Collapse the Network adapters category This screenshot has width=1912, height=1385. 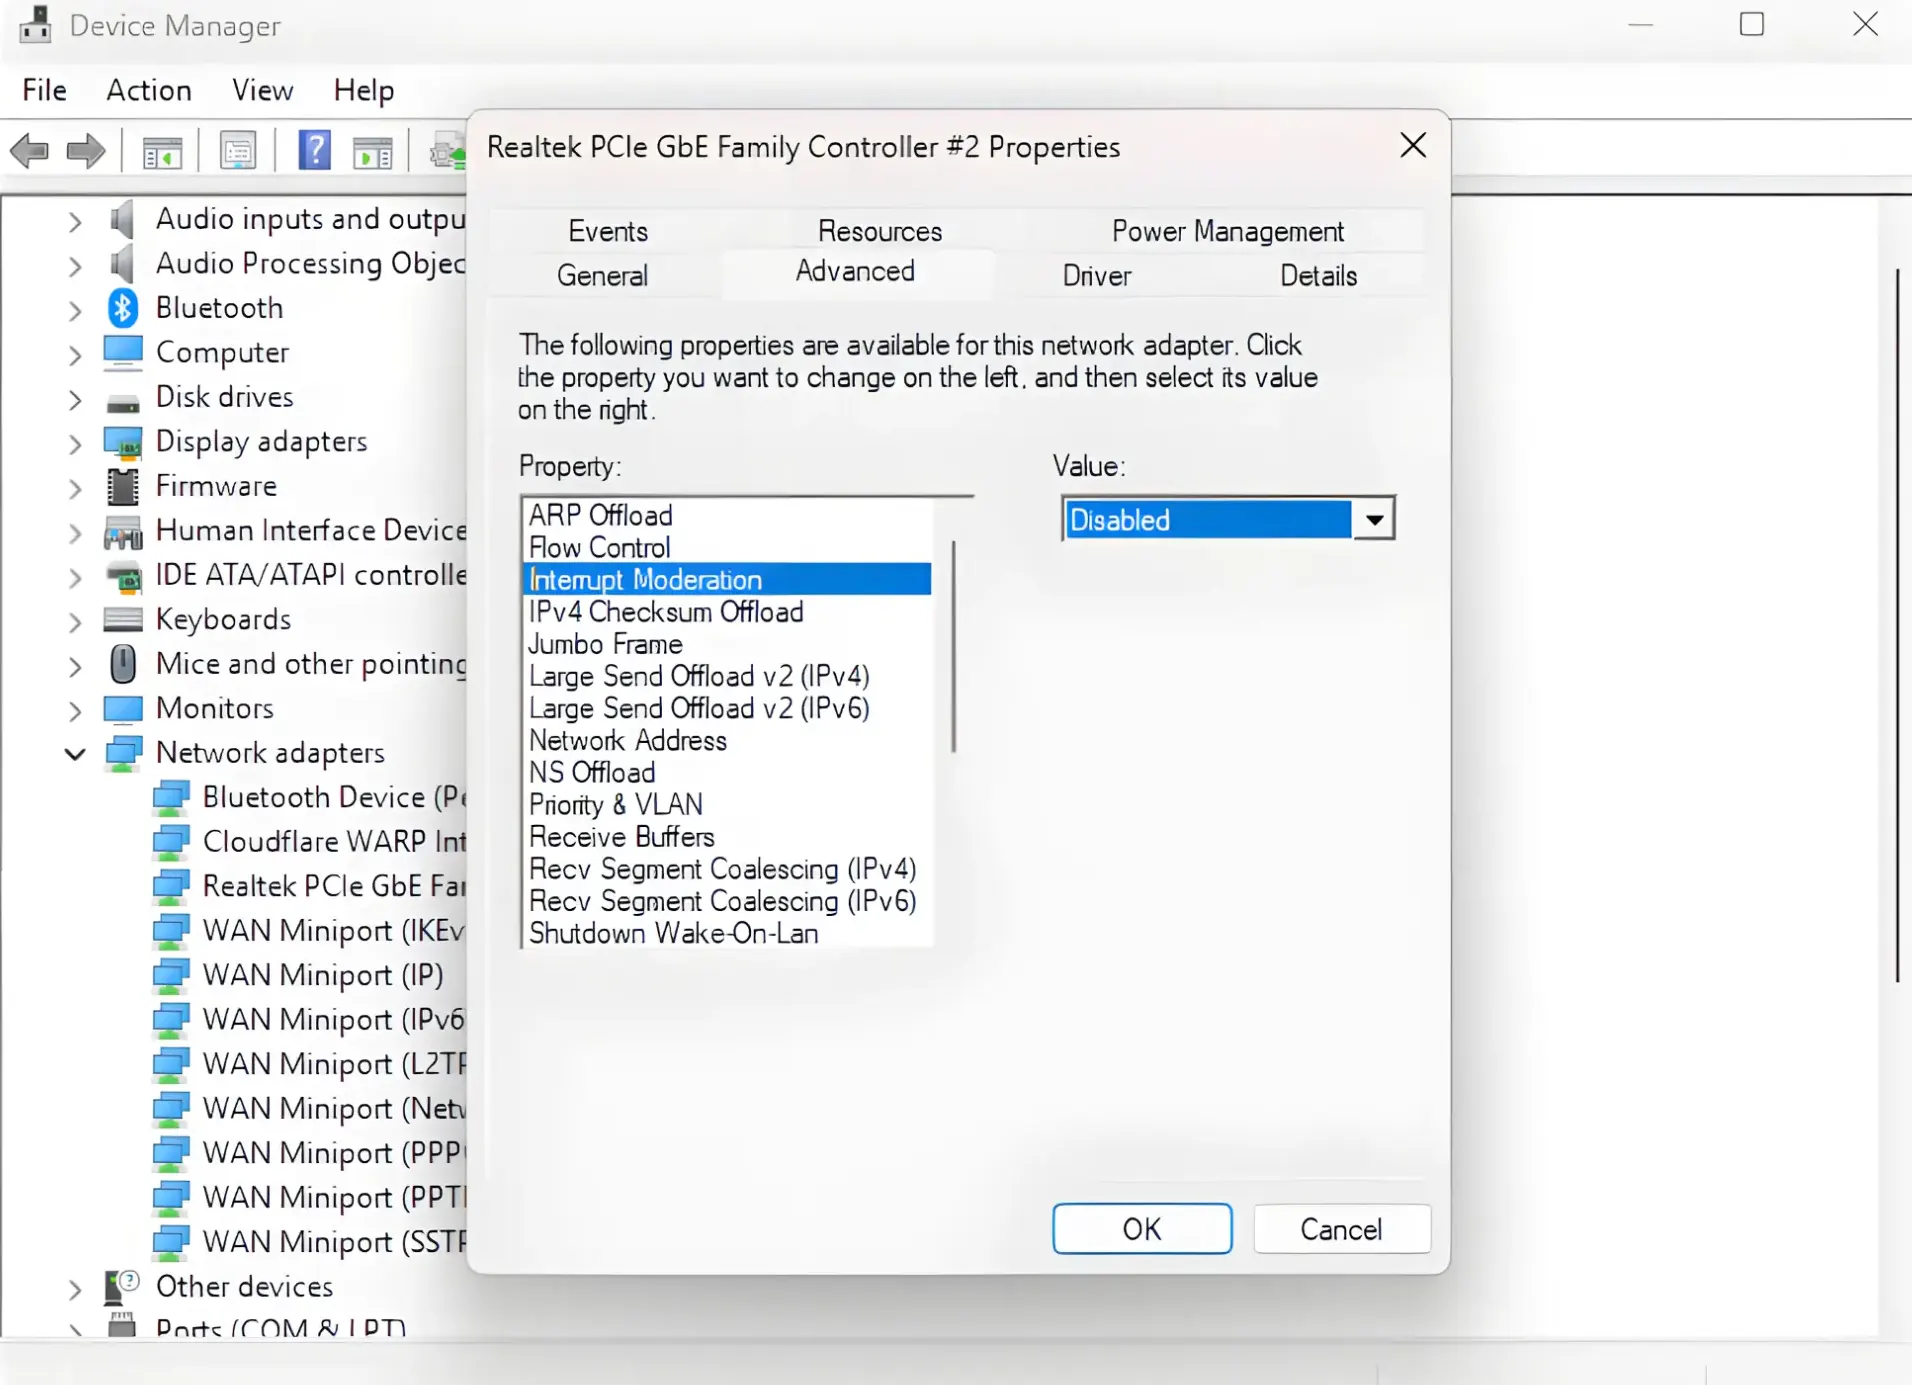(x=75, y=753)
